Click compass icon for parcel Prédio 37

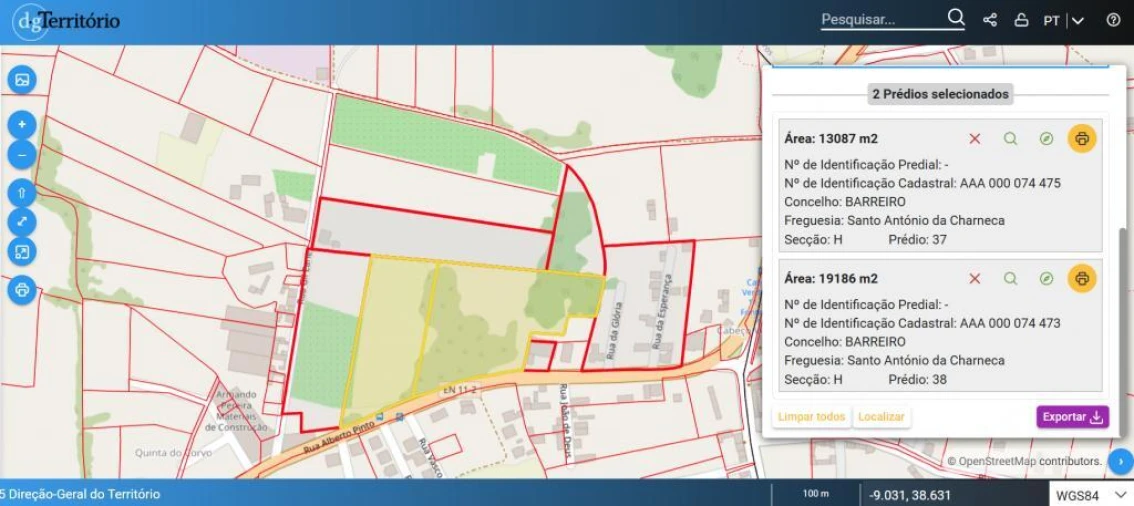tap(1046, 139)
